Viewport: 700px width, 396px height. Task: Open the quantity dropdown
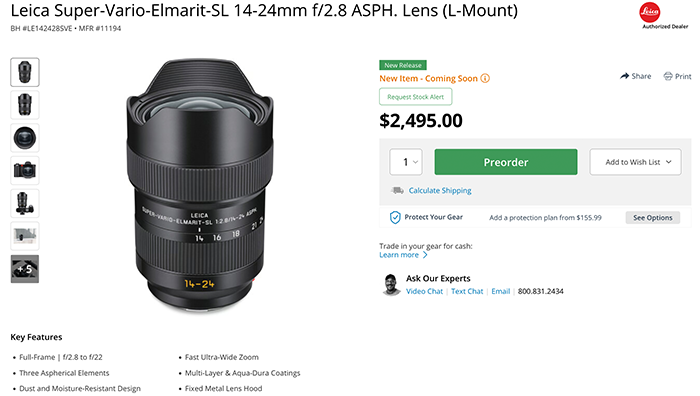406,162
